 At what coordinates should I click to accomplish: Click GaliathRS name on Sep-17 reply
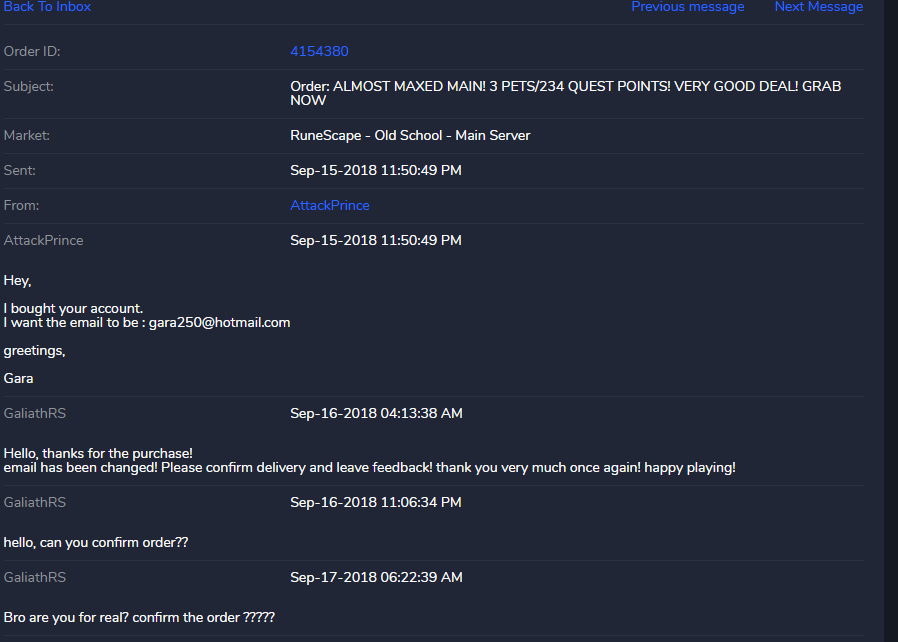click(x=35, y=577)
